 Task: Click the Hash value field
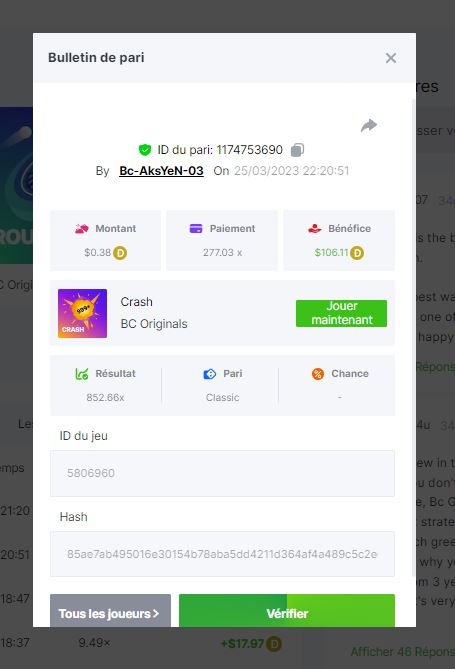click(x=222, y=554)
